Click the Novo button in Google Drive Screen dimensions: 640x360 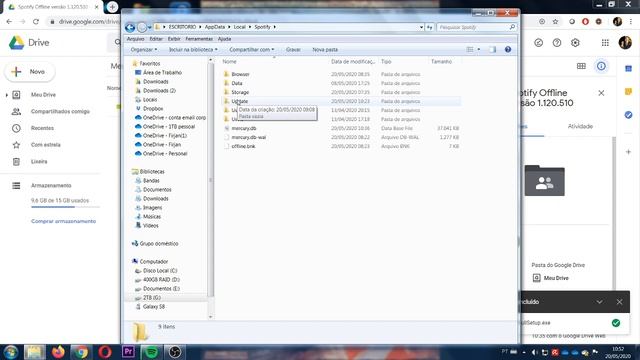coord(30,72)
